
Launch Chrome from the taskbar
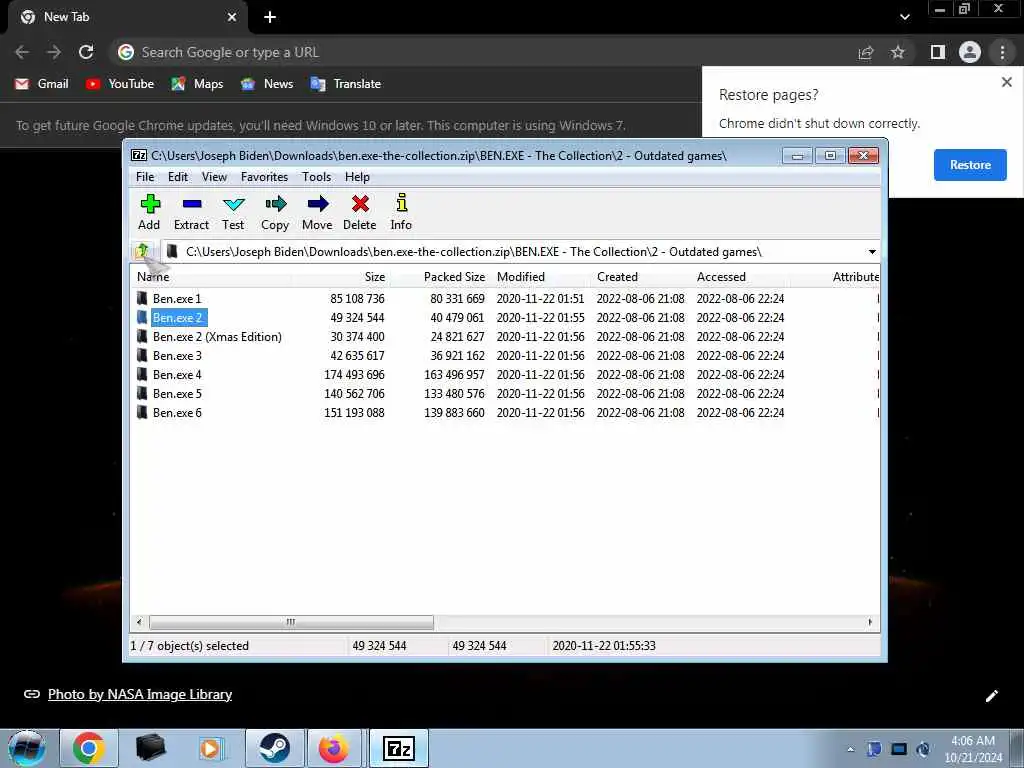(89, 748)
